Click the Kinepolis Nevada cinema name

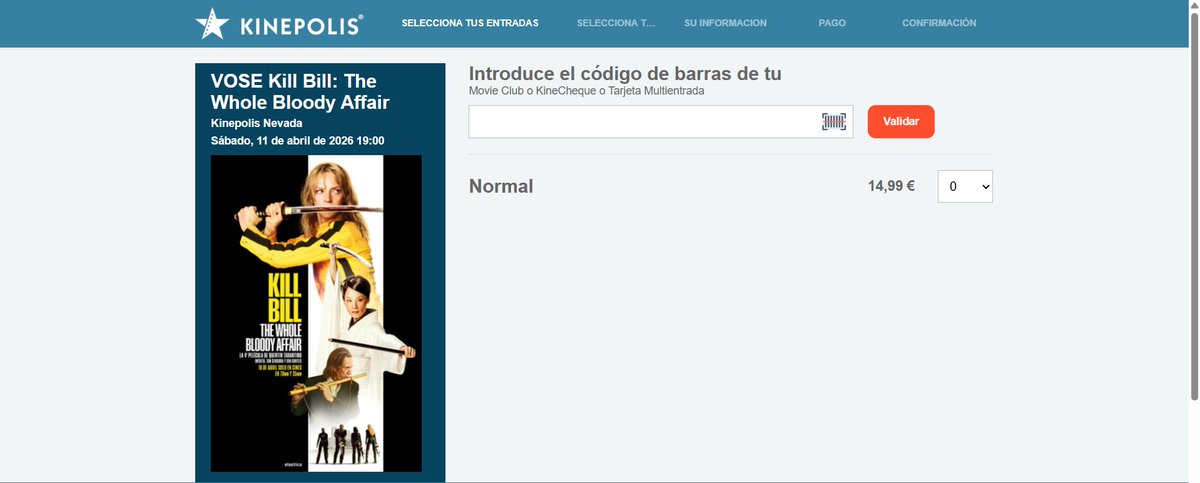[257, 123]
